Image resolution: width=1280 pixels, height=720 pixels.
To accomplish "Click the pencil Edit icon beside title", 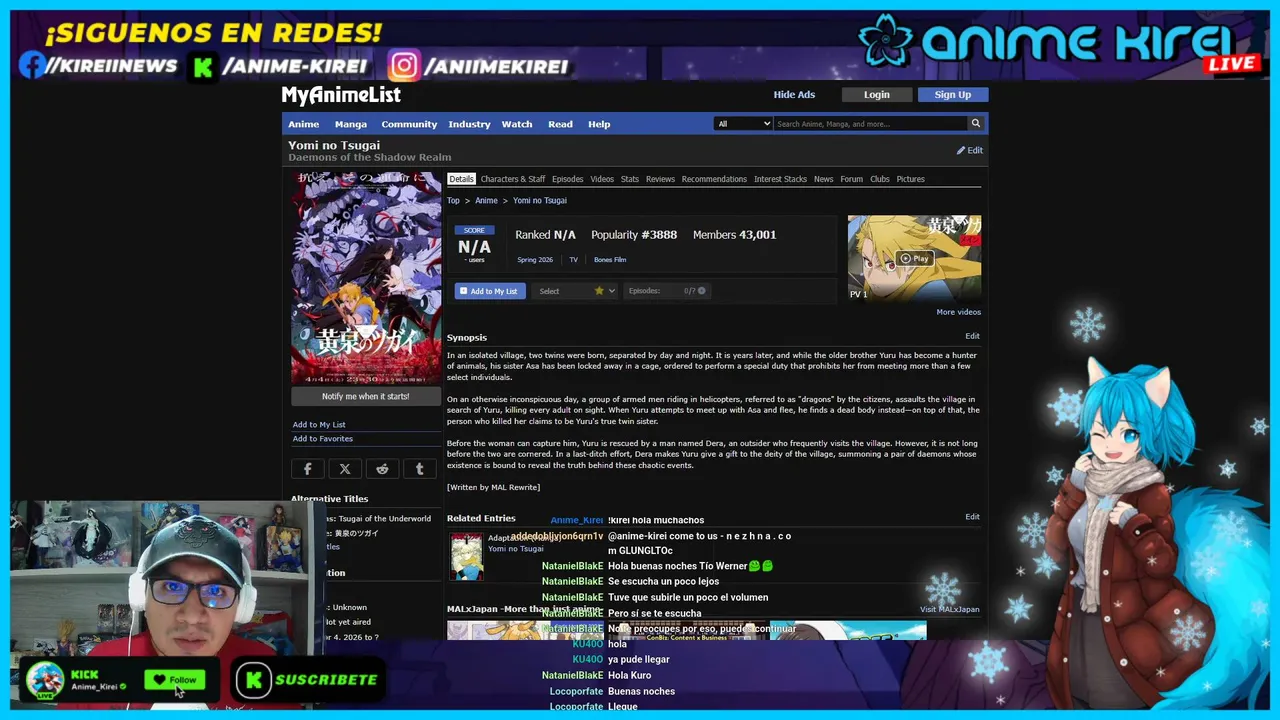I will tap(969, 150).
